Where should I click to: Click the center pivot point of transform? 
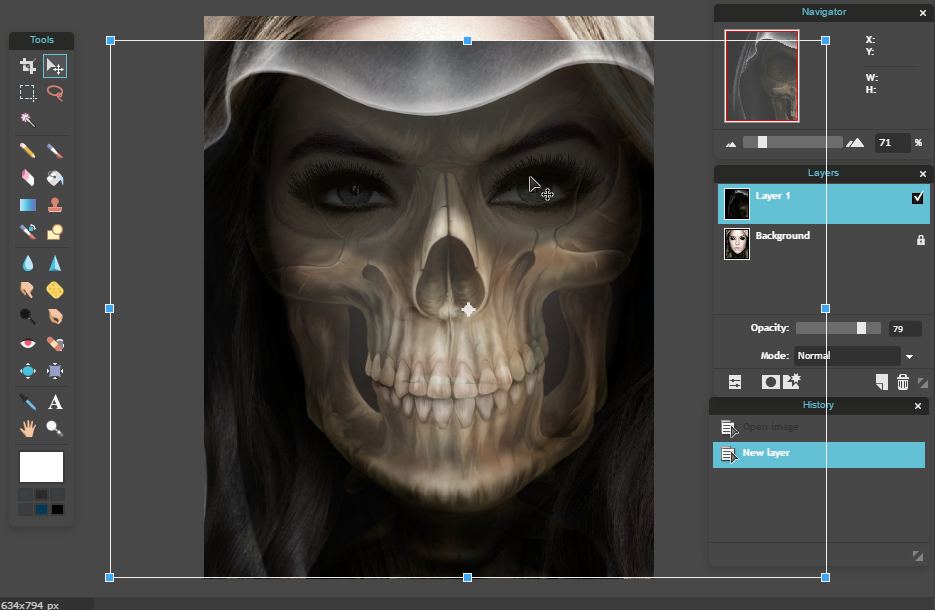click(x=468, y=309)
